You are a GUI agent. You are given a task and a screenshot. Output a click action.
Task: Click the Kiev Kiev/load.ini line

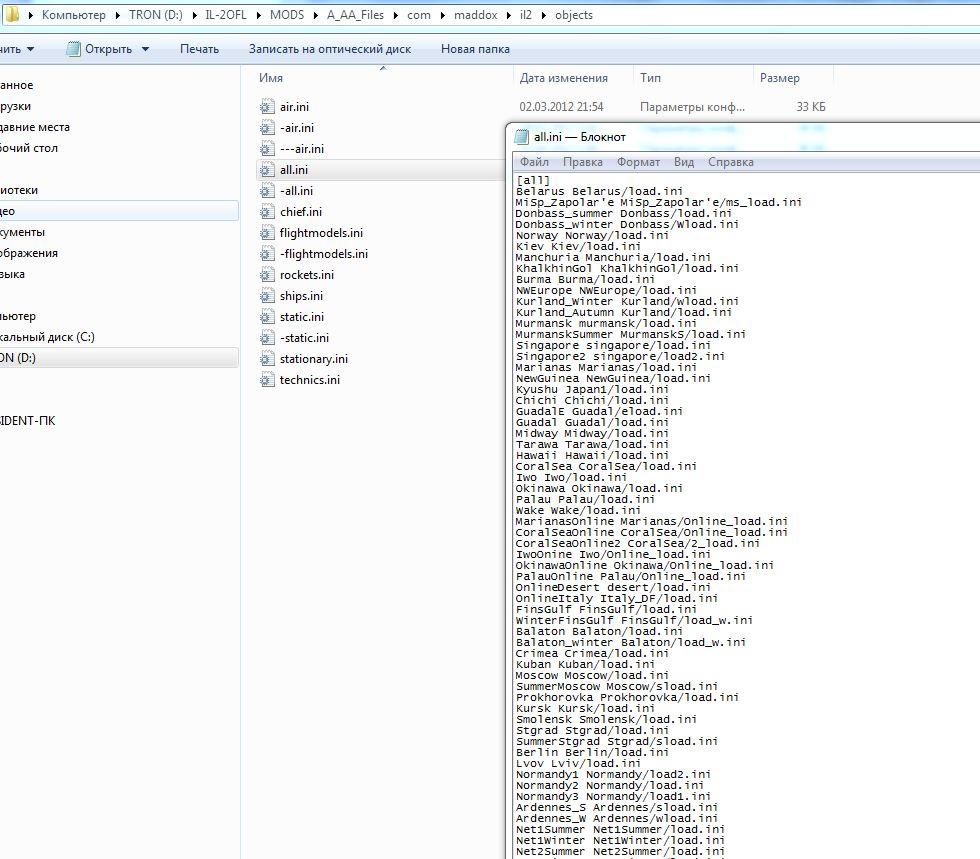coord(578,246)
